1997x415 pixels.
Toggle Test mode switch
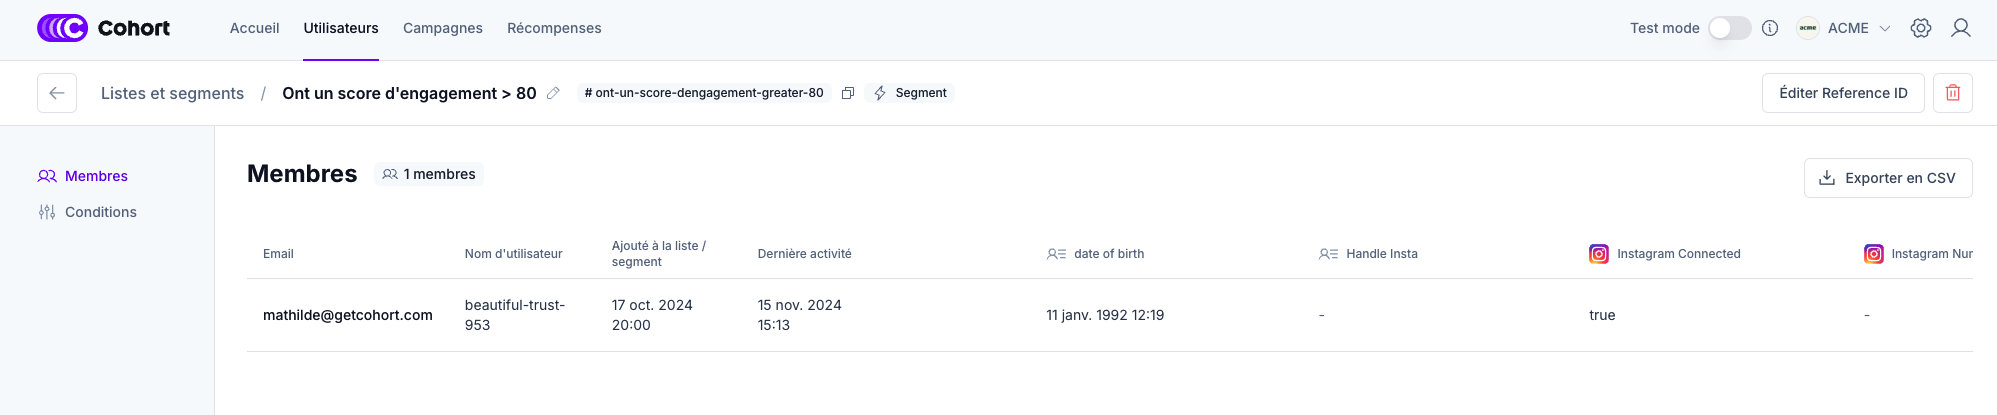pyautogui.click(x=1729, y=28)
